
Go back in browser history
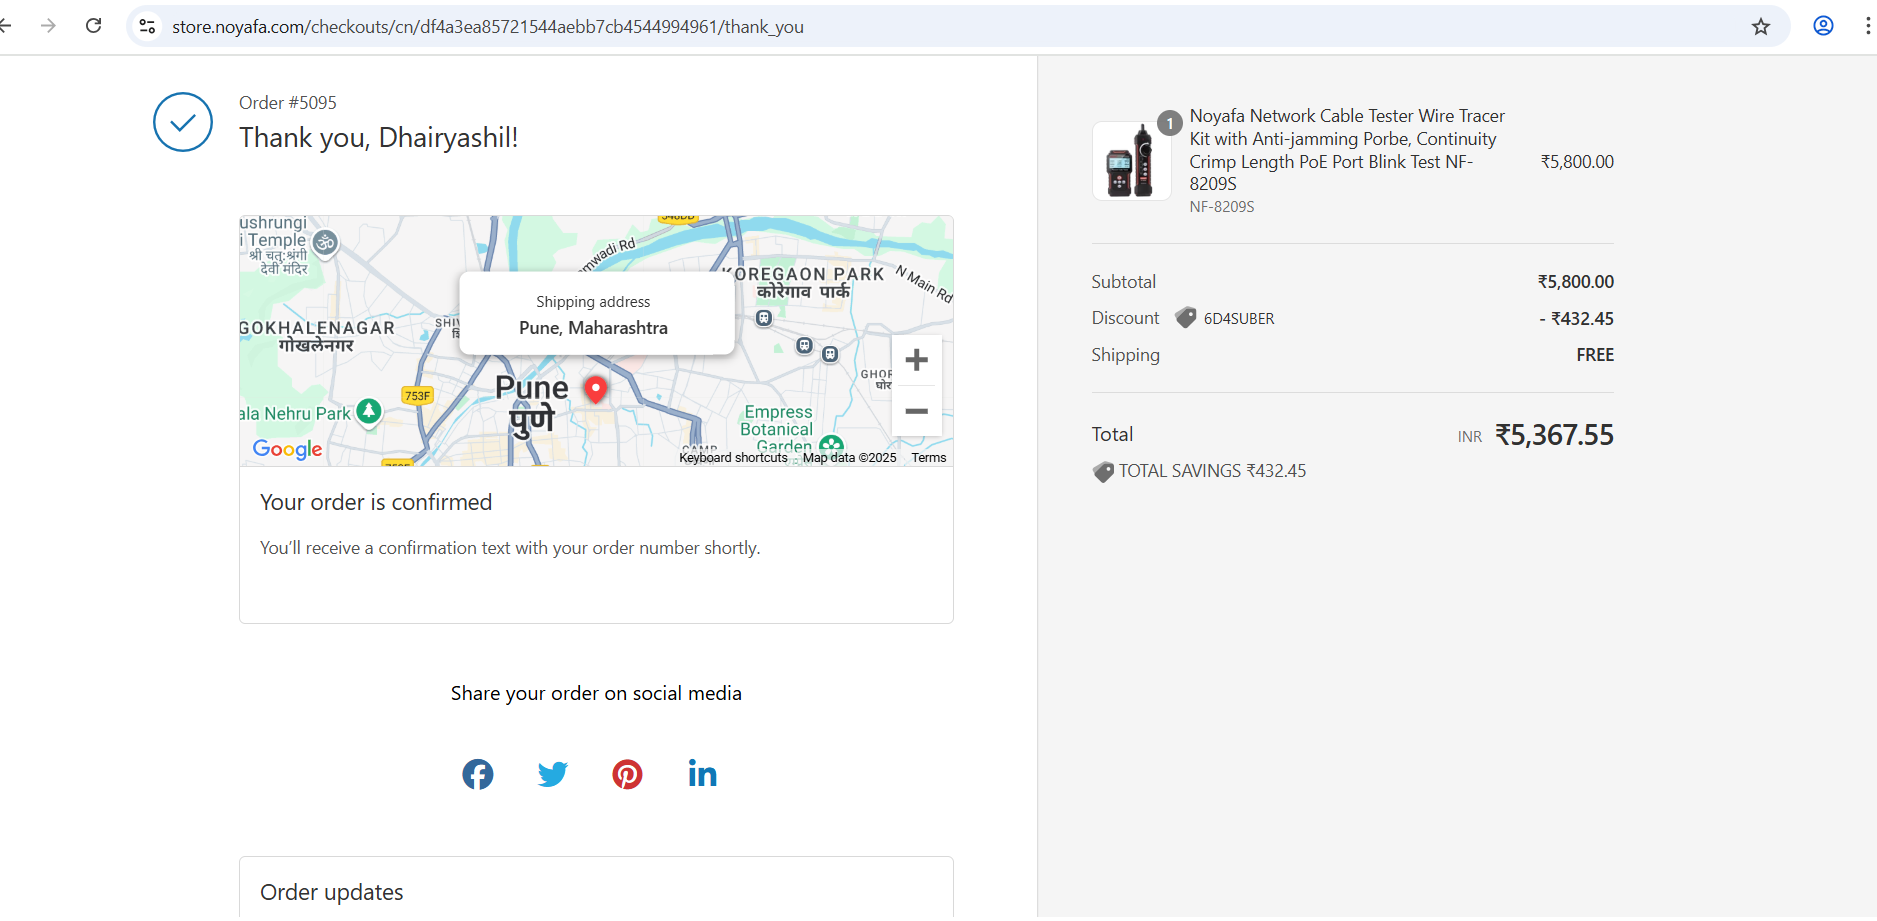click(6, 26)
